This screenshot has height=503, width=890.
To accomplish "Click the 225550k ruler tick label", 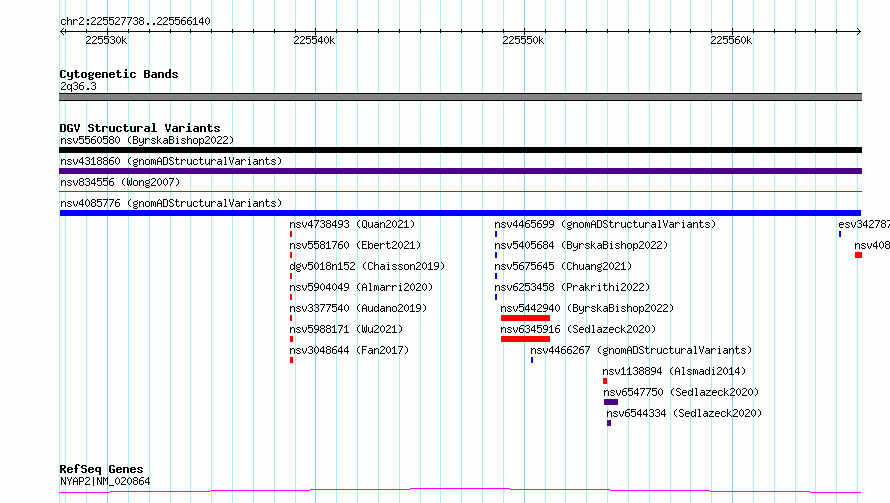I will (x=523, y=40).
